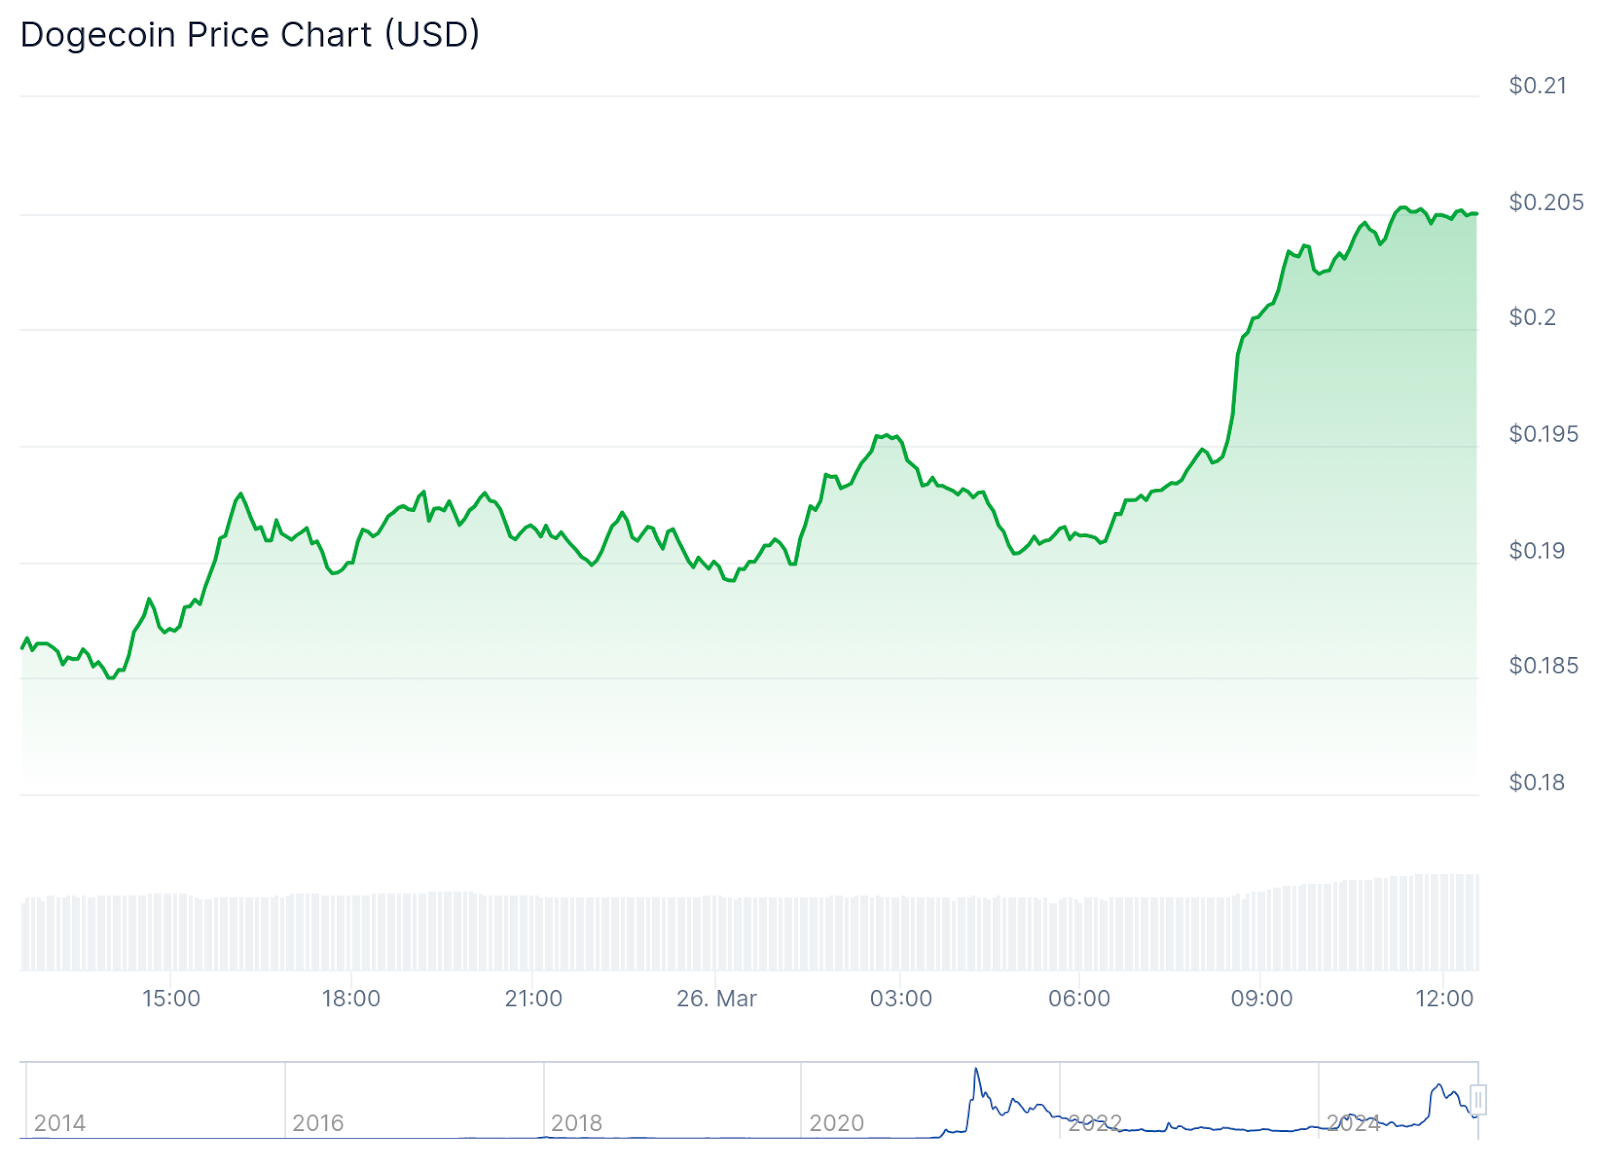The image size is (1600, 1168).
Task: Click the 21:00 time axis label
Action: click(x=533, y=998)
